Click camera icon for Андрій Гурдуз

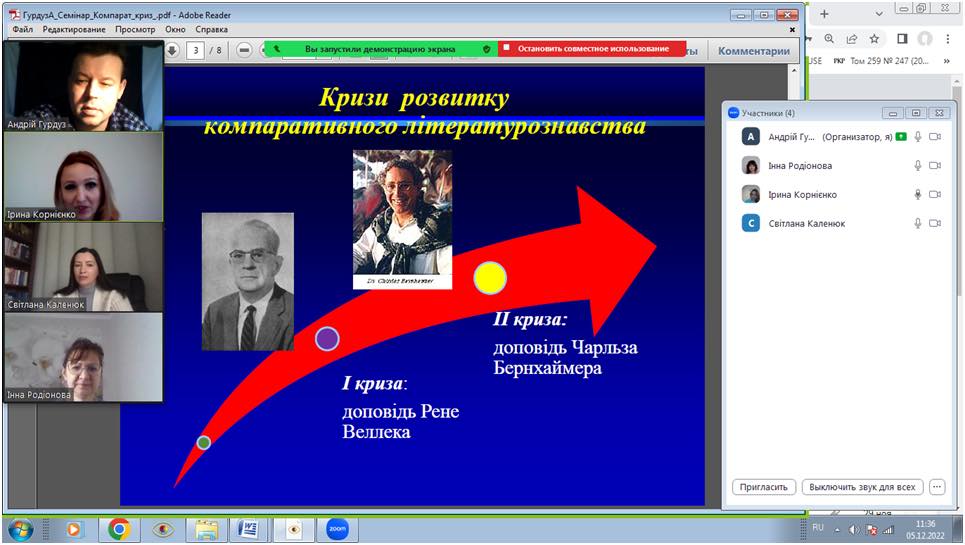pos(936,137)
